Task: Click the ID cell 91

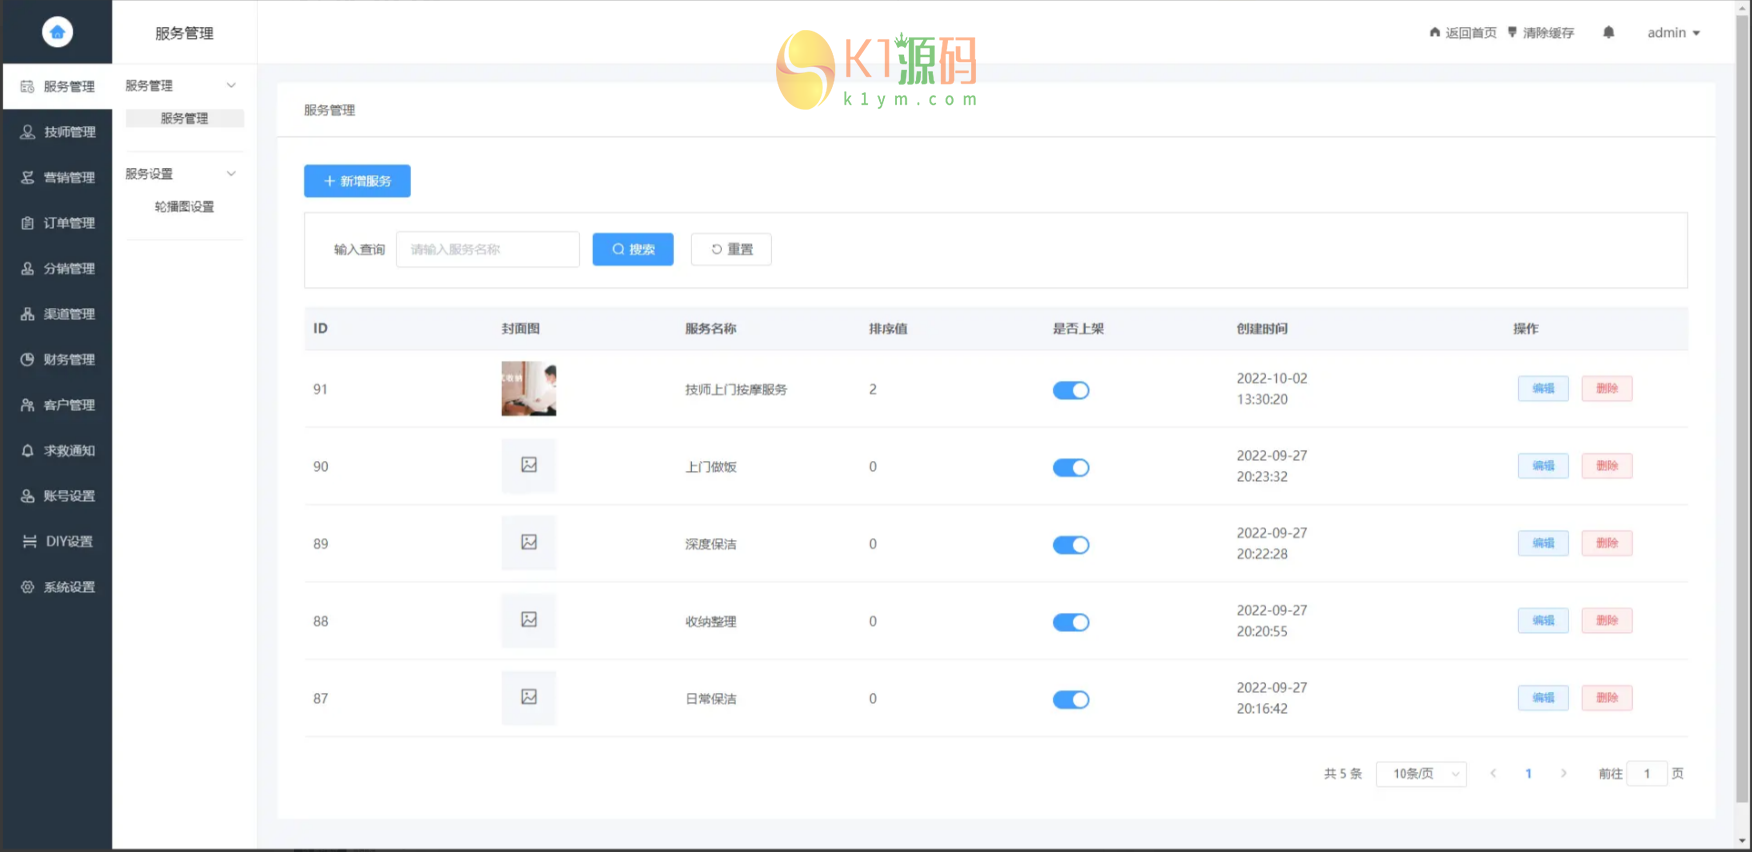Action: [x=320, y=389]
